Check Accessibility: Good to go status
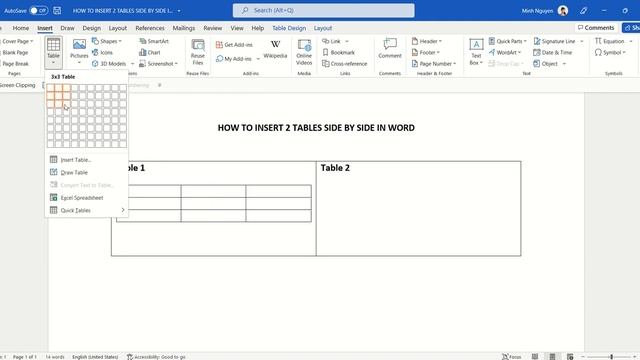 click(x=156, y=357)
